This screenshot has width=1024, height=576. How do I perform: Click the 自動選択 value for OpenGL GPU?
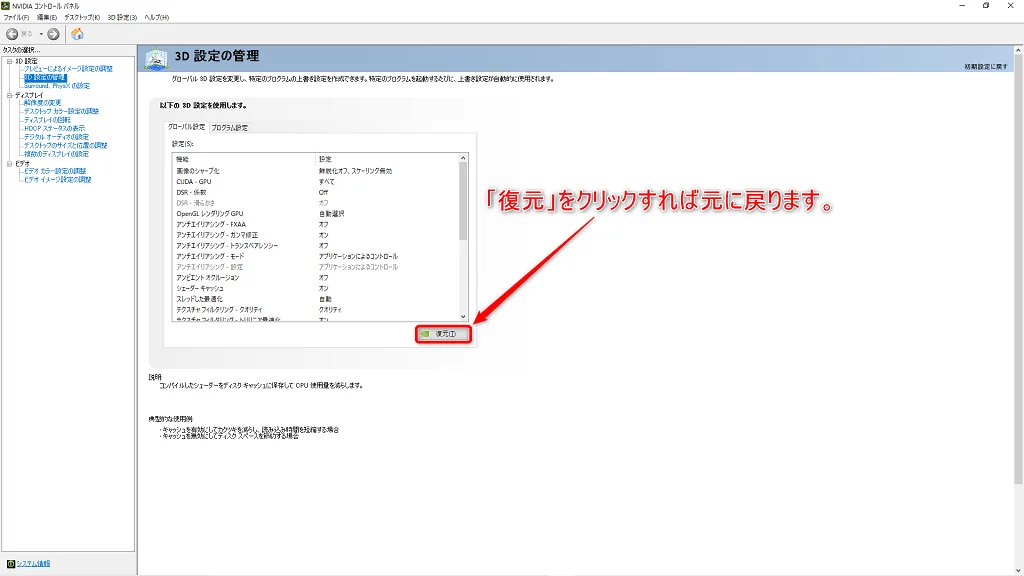(x=331, y=214)
